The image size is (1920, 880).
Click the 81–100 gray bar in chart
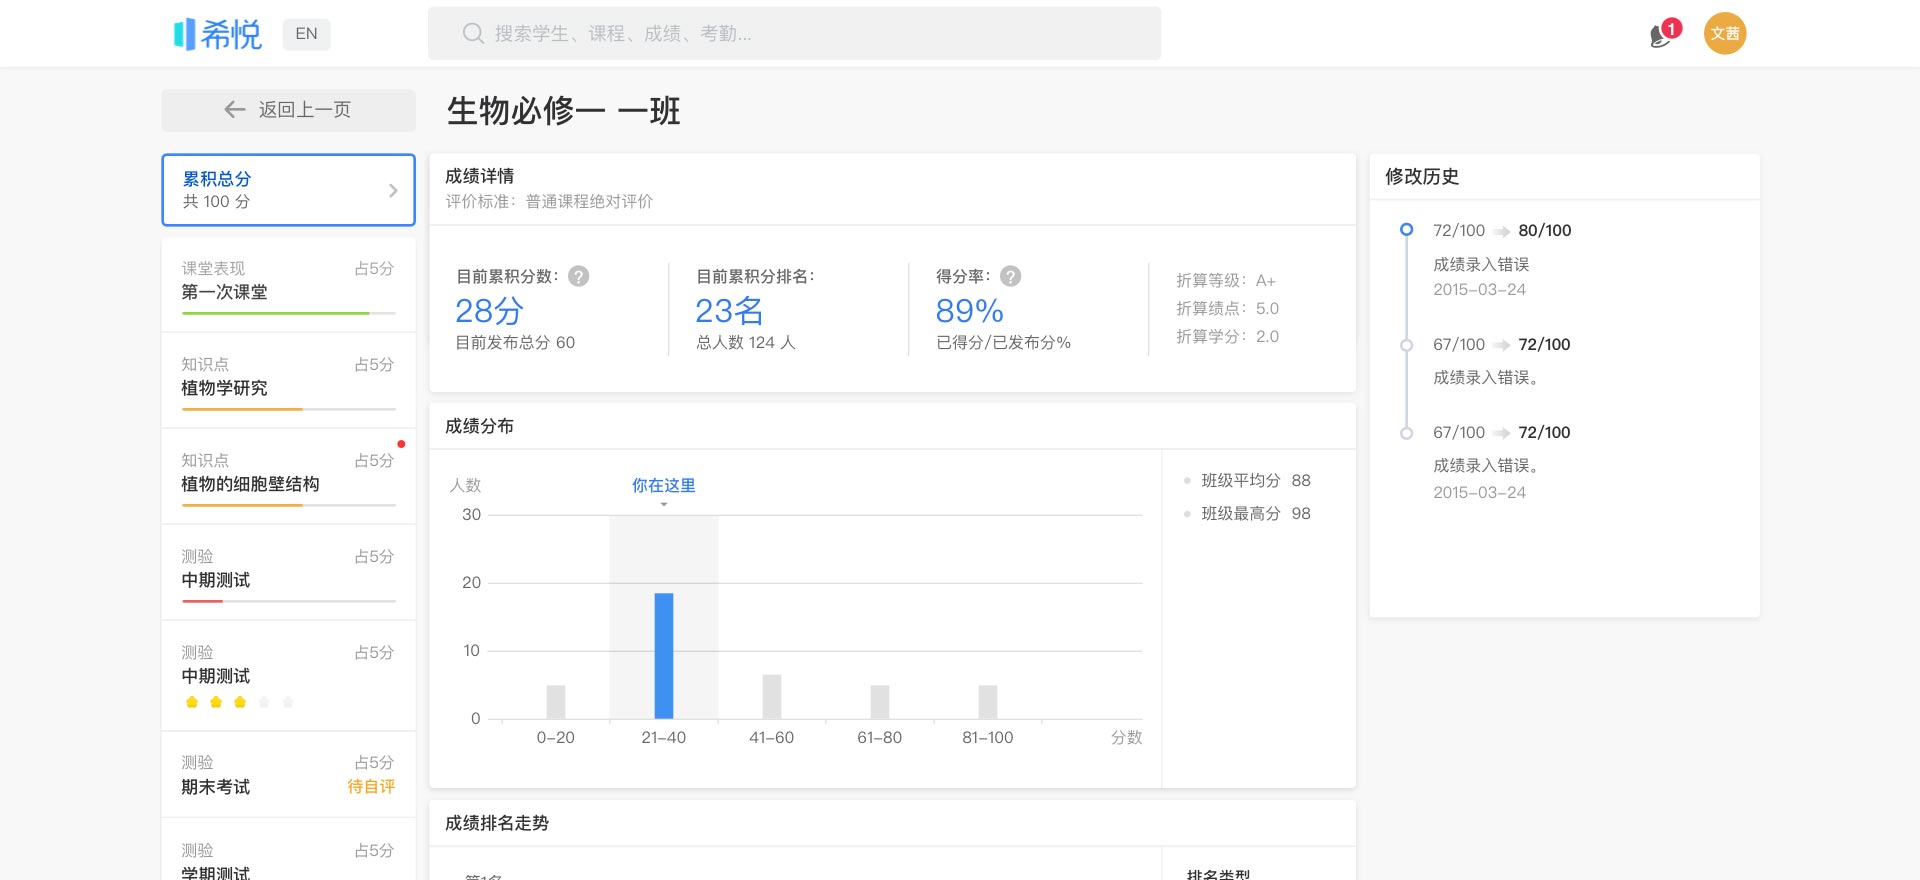[987, 702]
